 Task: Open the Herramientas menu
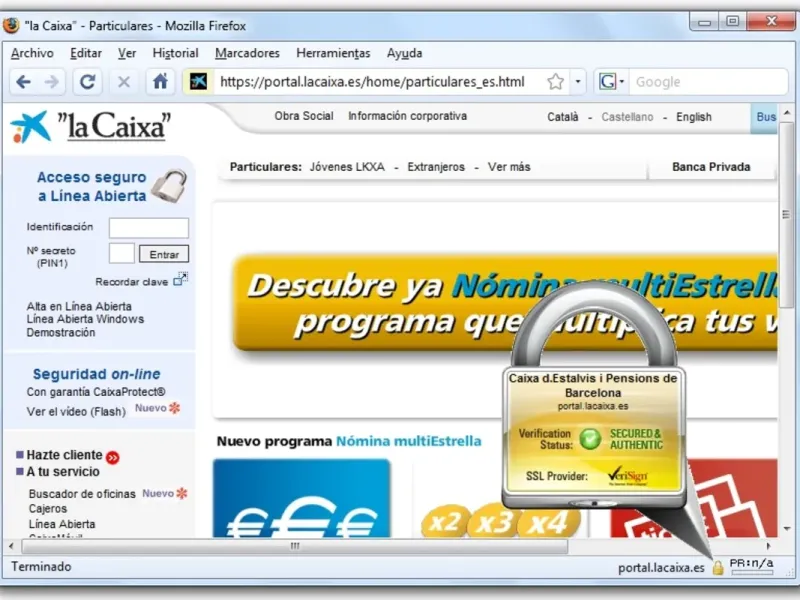[333, 53]
